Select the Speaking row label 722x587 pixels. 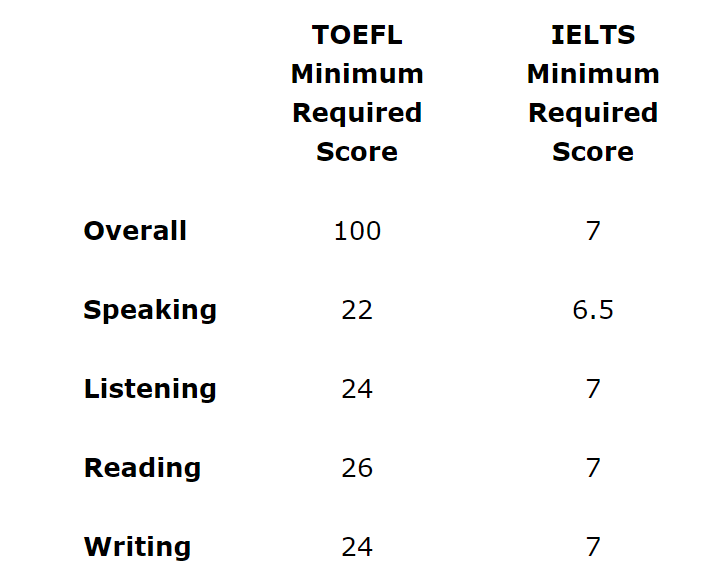150,310
